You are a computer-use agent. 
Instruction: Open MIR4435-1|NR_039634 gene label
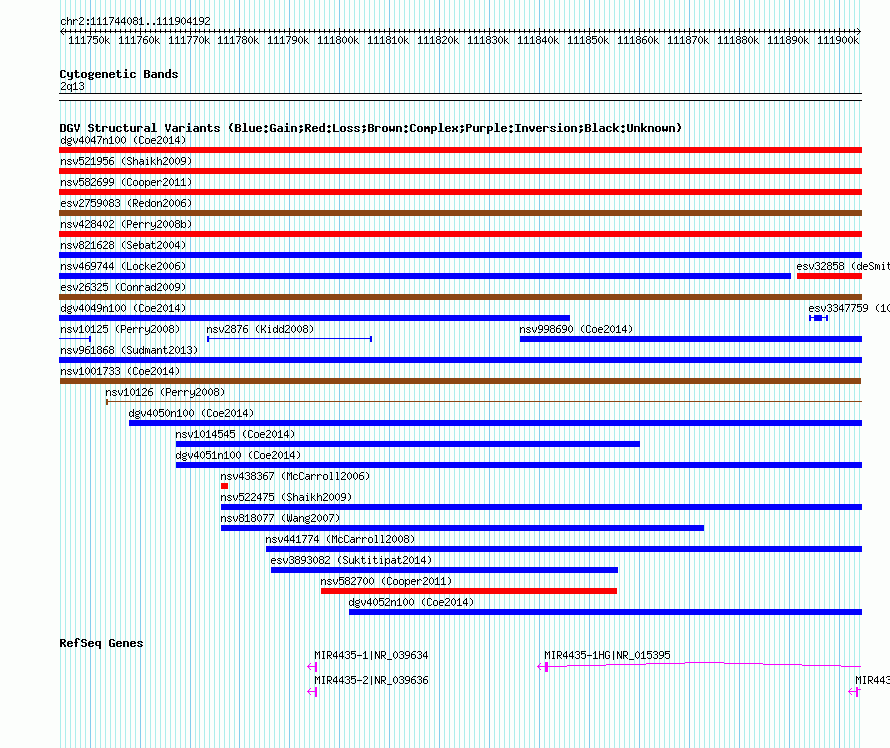(x=371, y=655)
